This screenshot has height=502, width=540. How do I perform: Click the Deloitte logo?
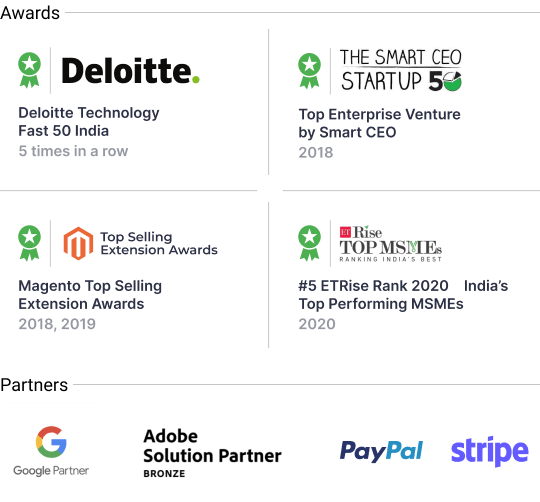pyautogui.click(x=131, y=71)
